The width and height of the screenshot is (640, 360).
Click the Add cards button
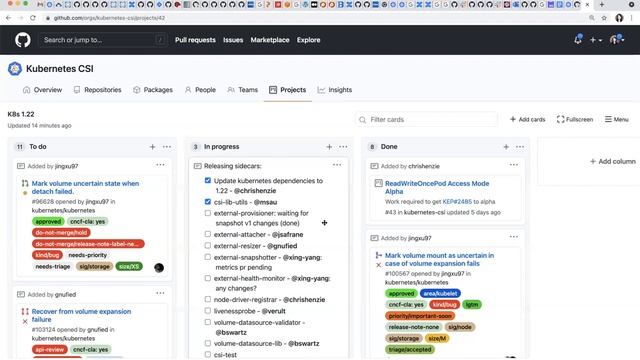pos(527,119)
